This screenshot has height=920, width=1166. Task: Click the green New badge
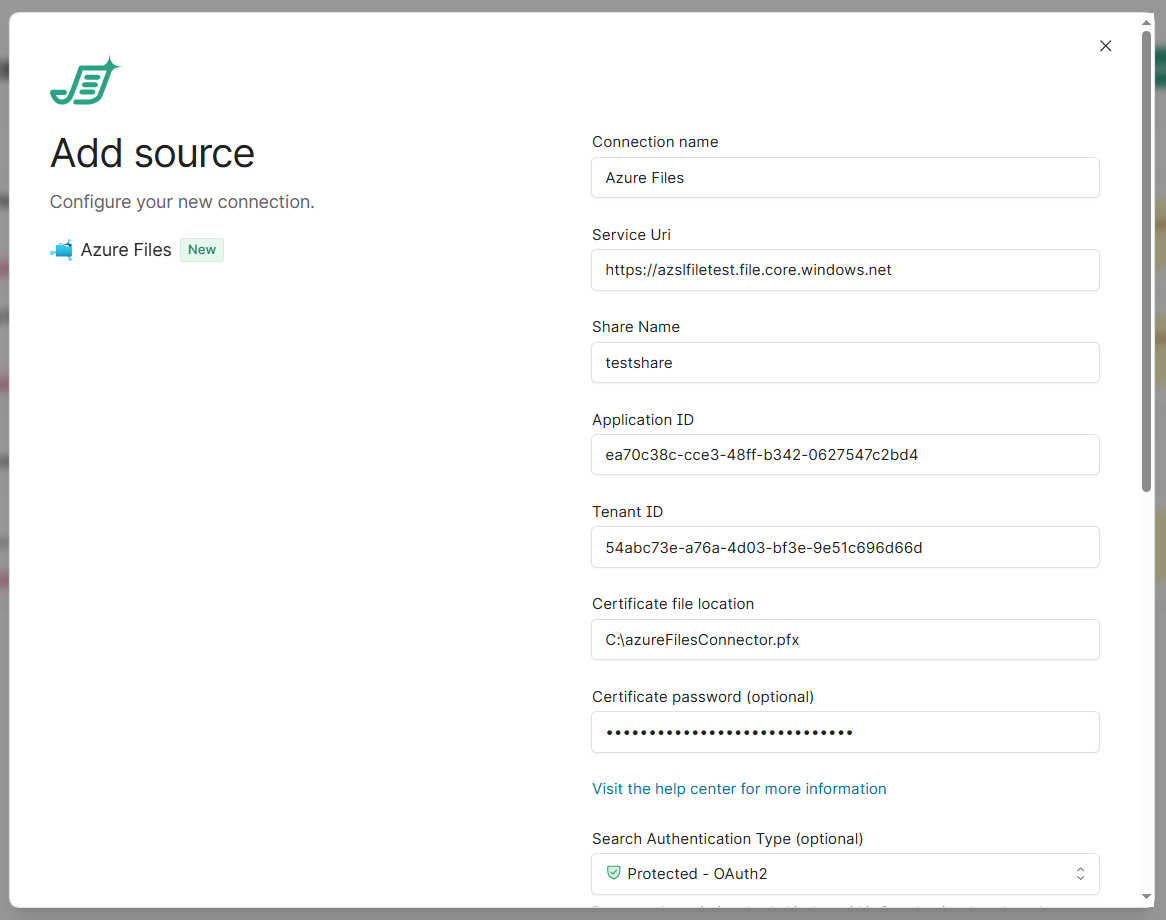202,250
